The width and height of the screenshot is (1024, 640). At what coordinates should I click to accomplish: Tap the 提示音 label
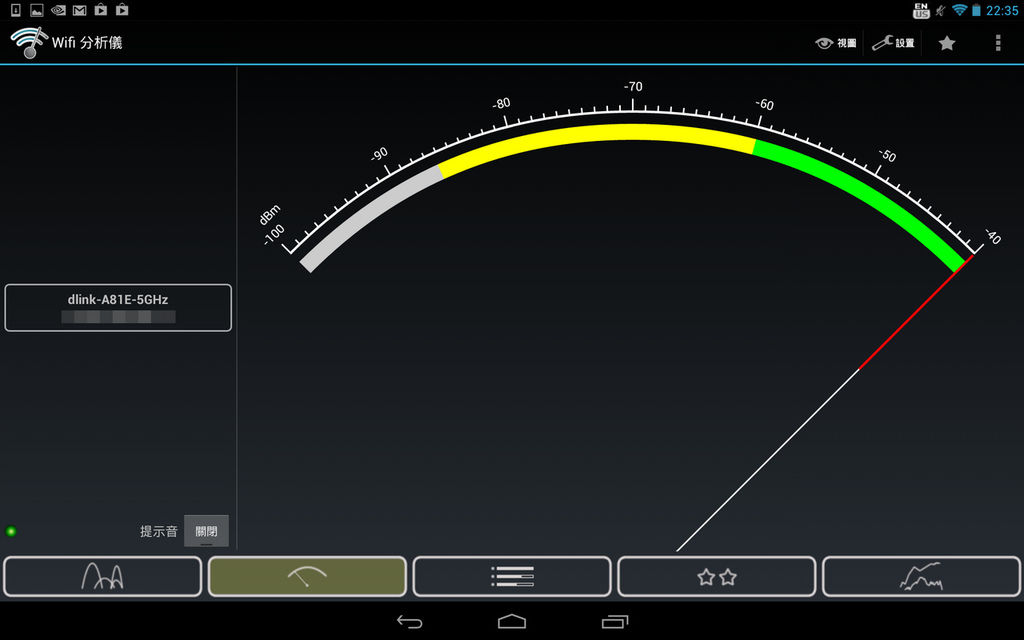159,532
